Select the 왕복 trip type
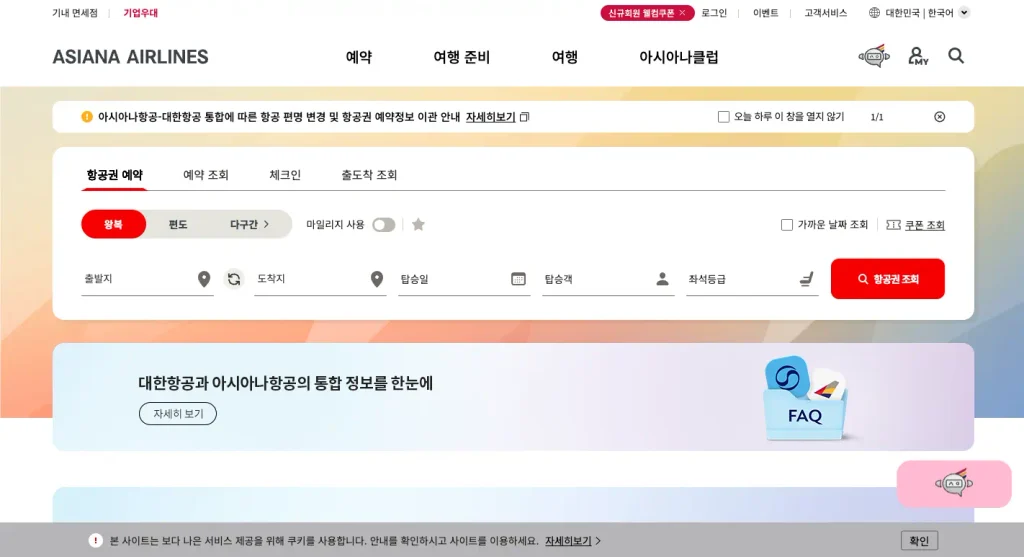 [x=113, y=224]
